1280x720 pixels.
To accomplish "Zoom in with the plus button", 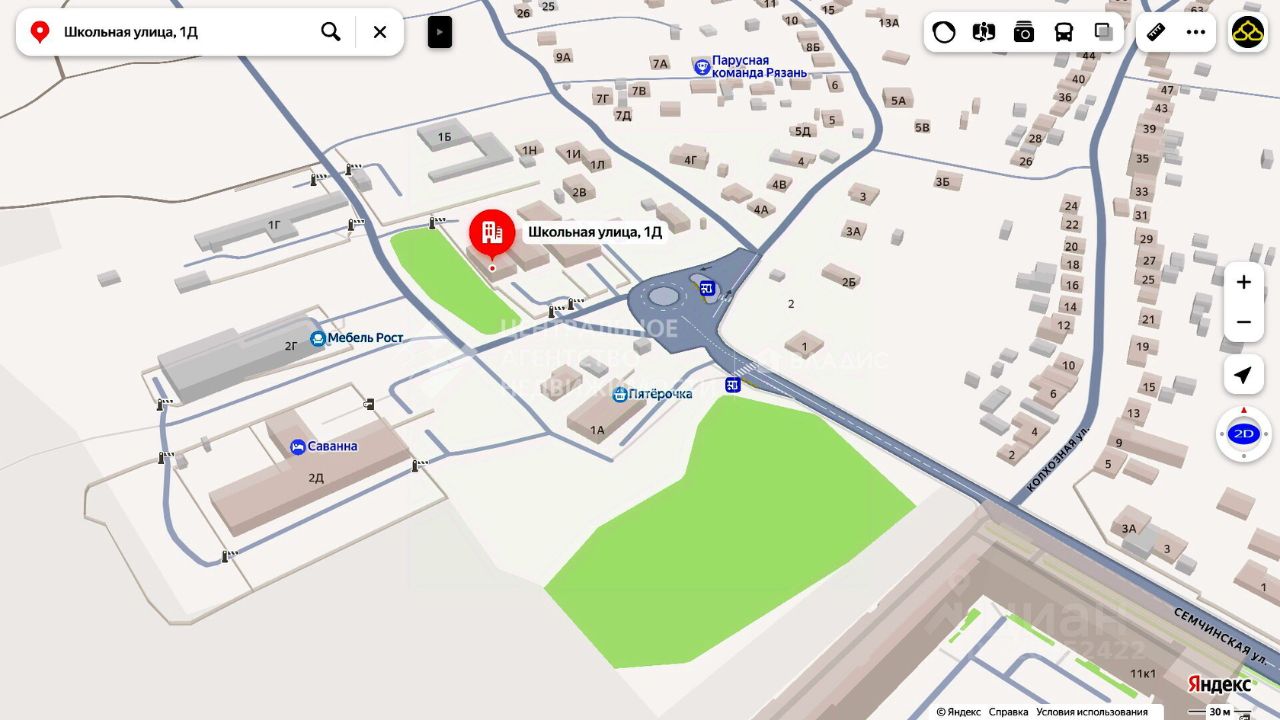I will 1244,282.
